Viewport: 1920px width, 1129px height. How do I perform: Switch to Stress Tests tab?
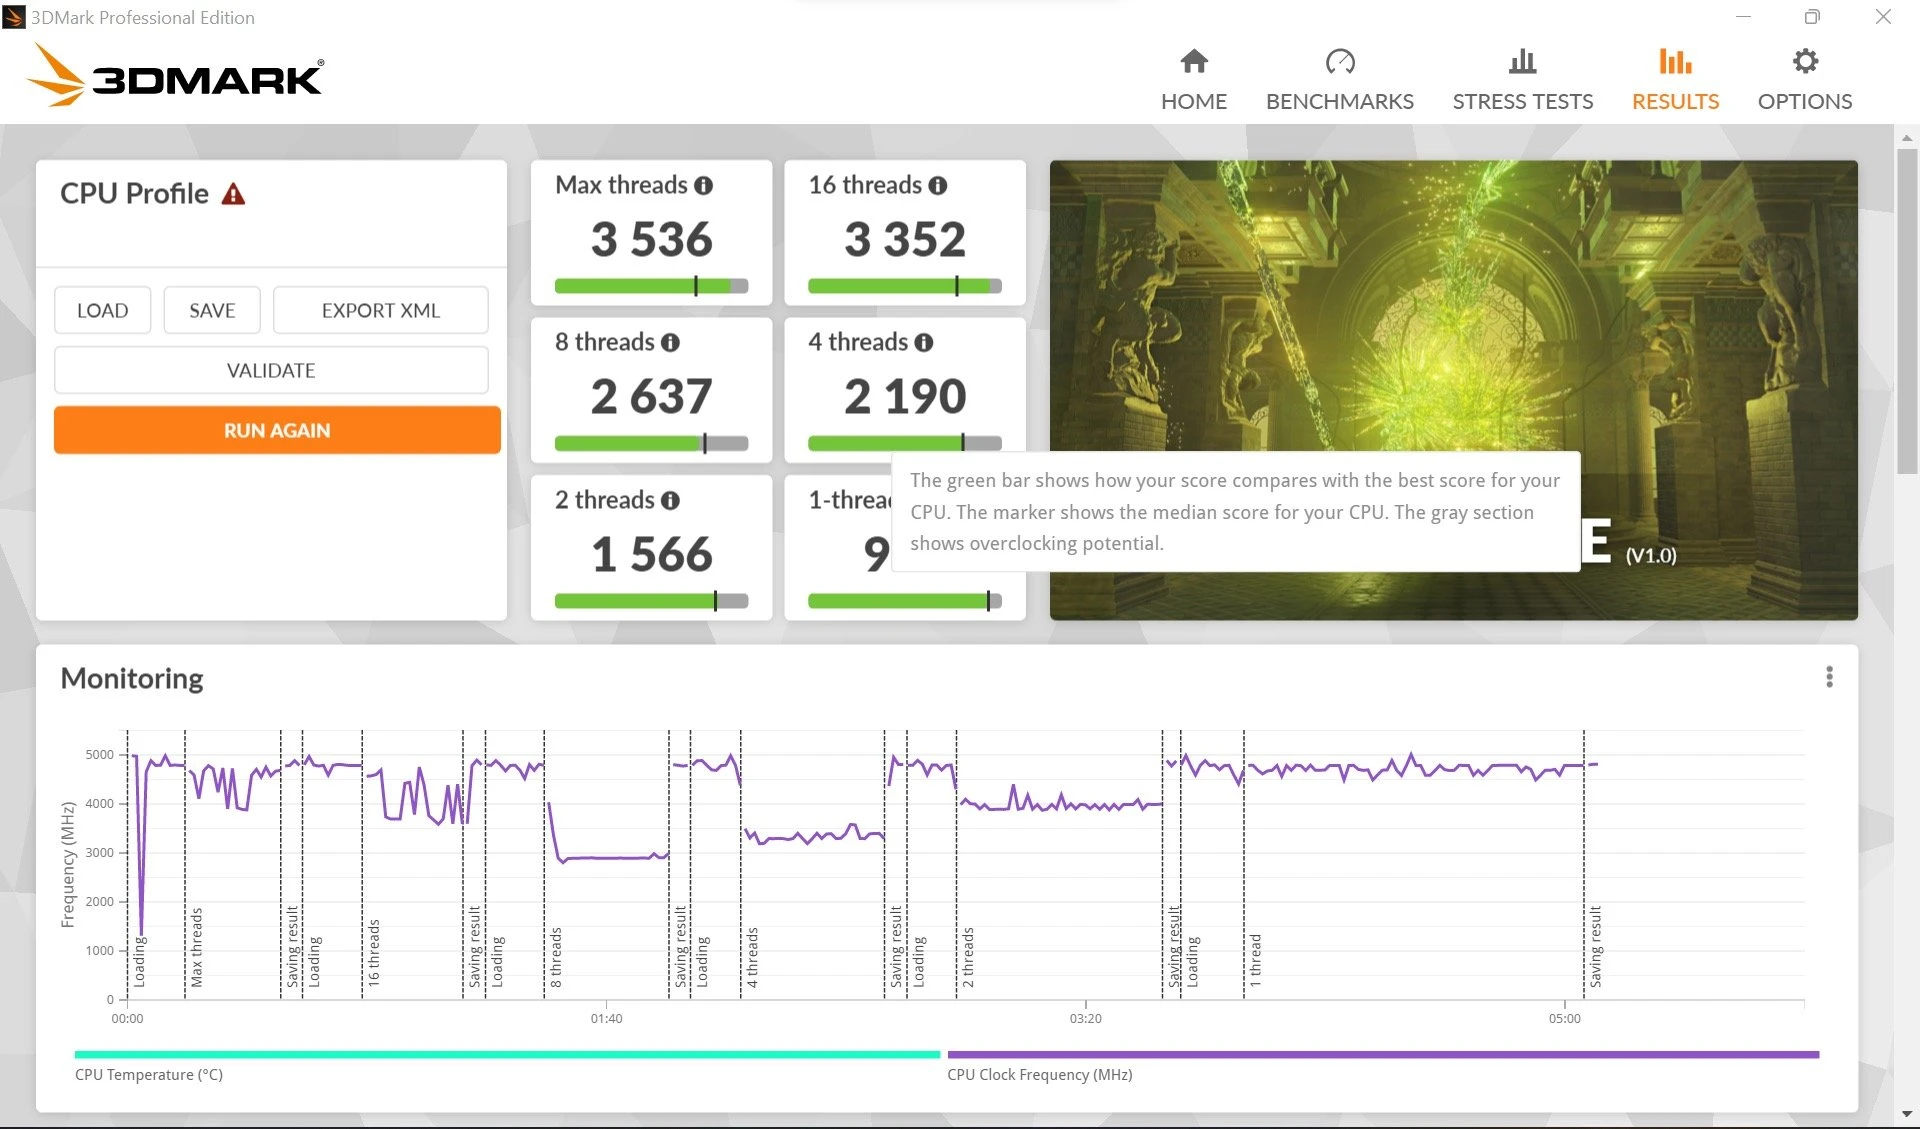coord(1522,80)
